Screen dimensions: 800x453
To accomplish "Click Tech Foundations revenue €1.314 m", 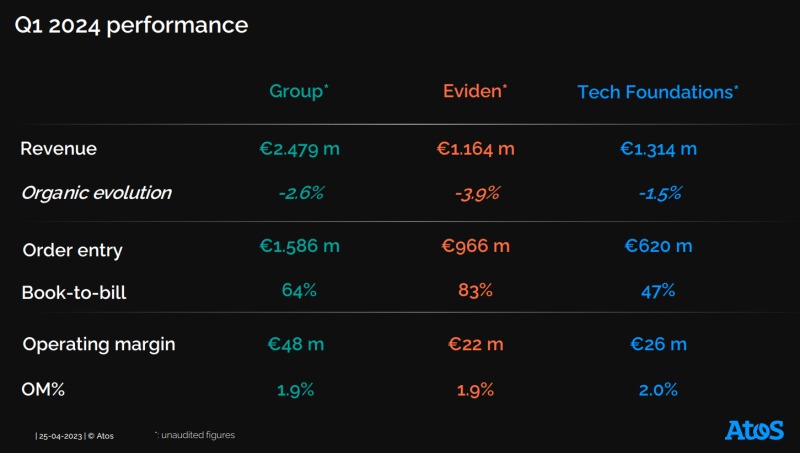I will pos(658,149).
